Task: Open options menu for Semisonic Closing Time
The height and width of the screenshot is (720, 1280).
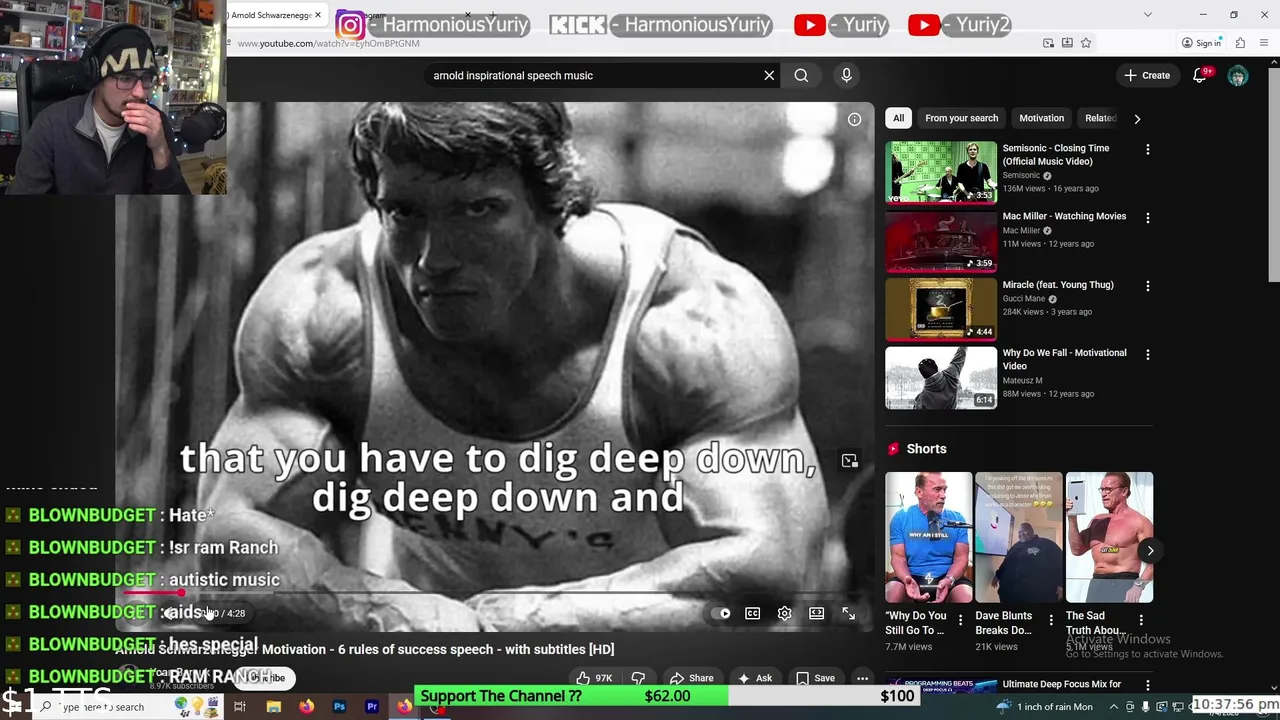Action: (x=1147, y=149)
